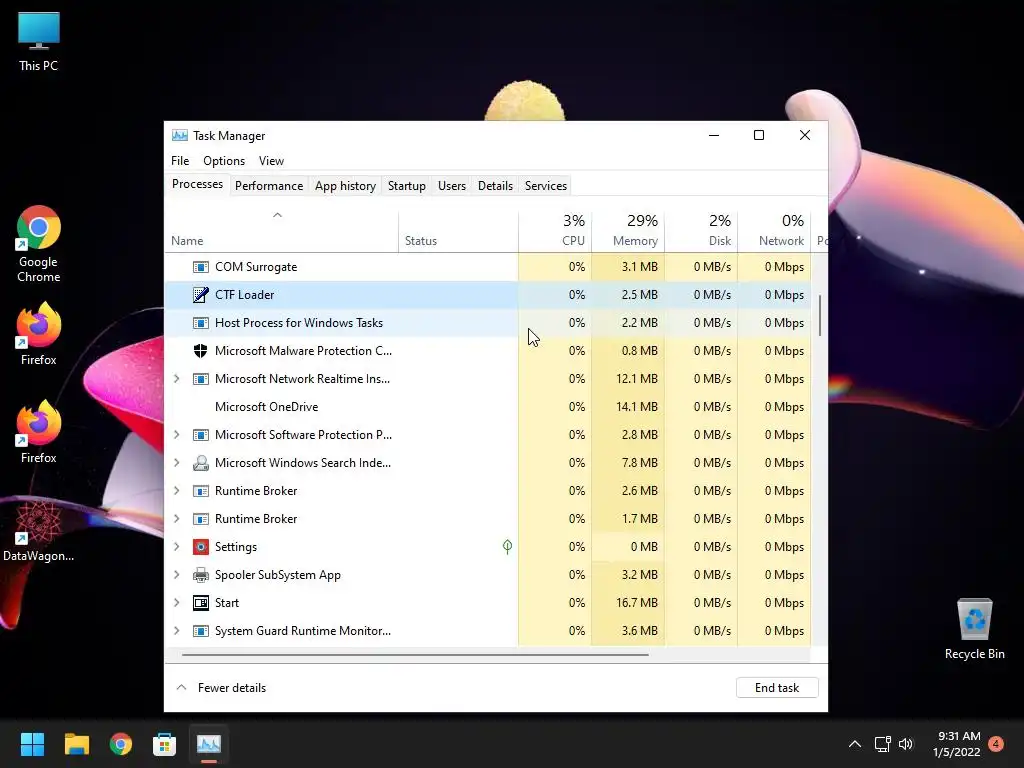Click the Microsoft Malware Protection shield icon

[x=200, y=351]
